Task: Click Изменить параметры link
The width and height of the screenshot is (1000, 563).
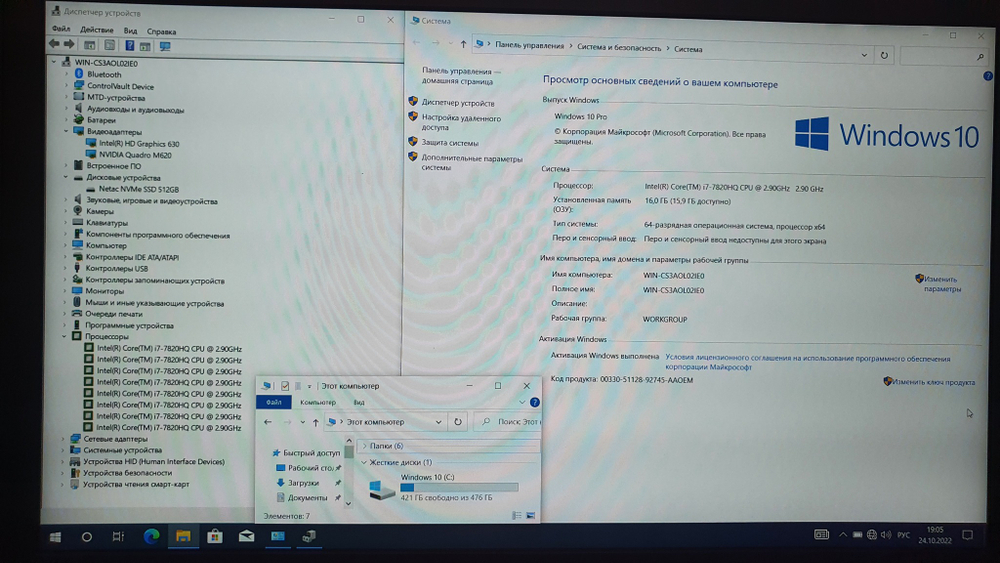Action: (x=942, y=284)
